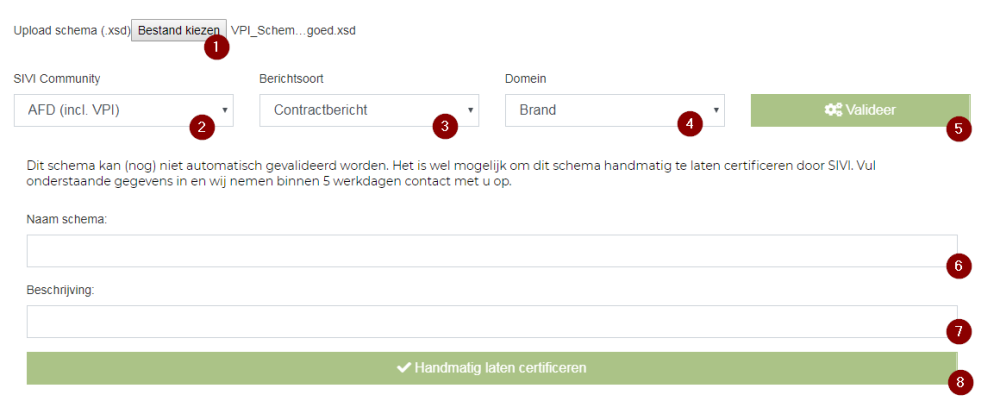Viewport: 1000px width, 401px height.
Task: Click the selected .xsd file name
Action: (x=293, y=30)
